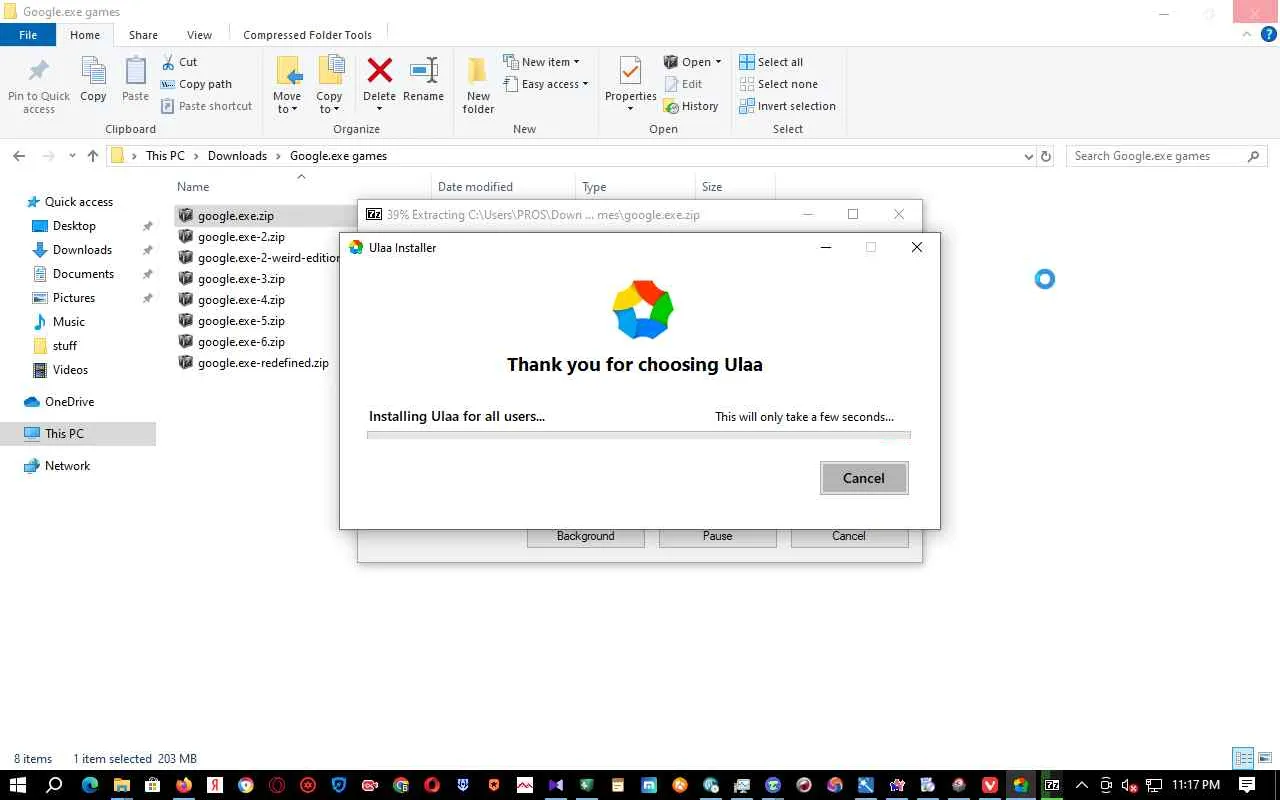Switch to the View ribbon tab
Screen dimensions: 1280x800
click(199, 34)
